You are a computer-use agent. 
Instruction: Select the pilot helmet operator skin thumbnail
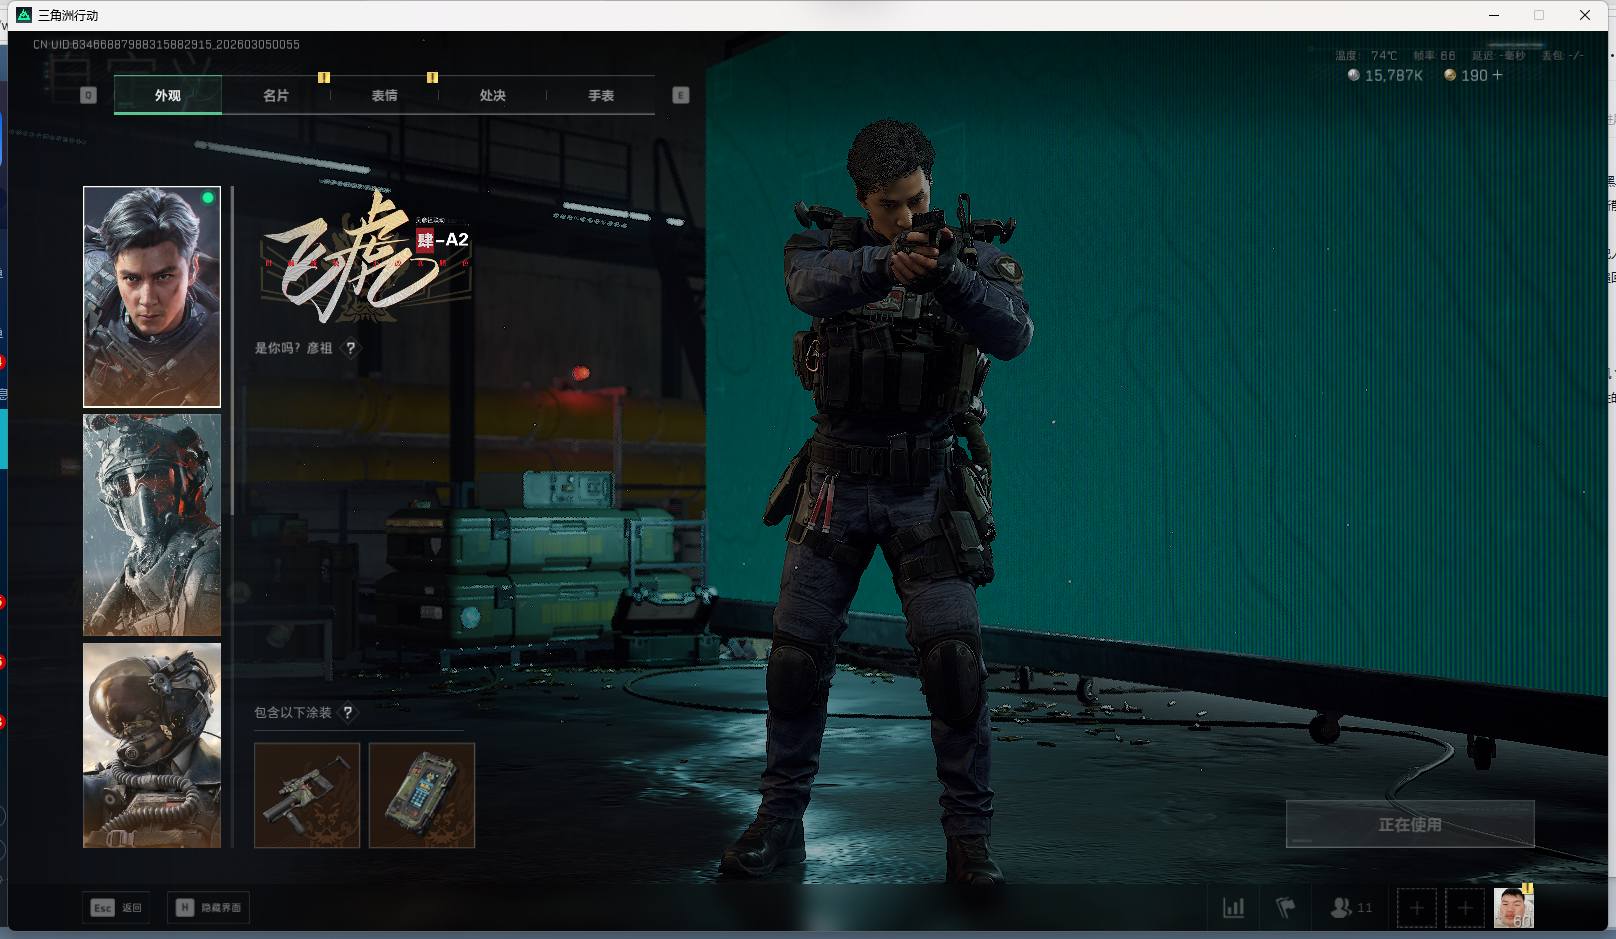pyautogui.click(x=152, y=745)
